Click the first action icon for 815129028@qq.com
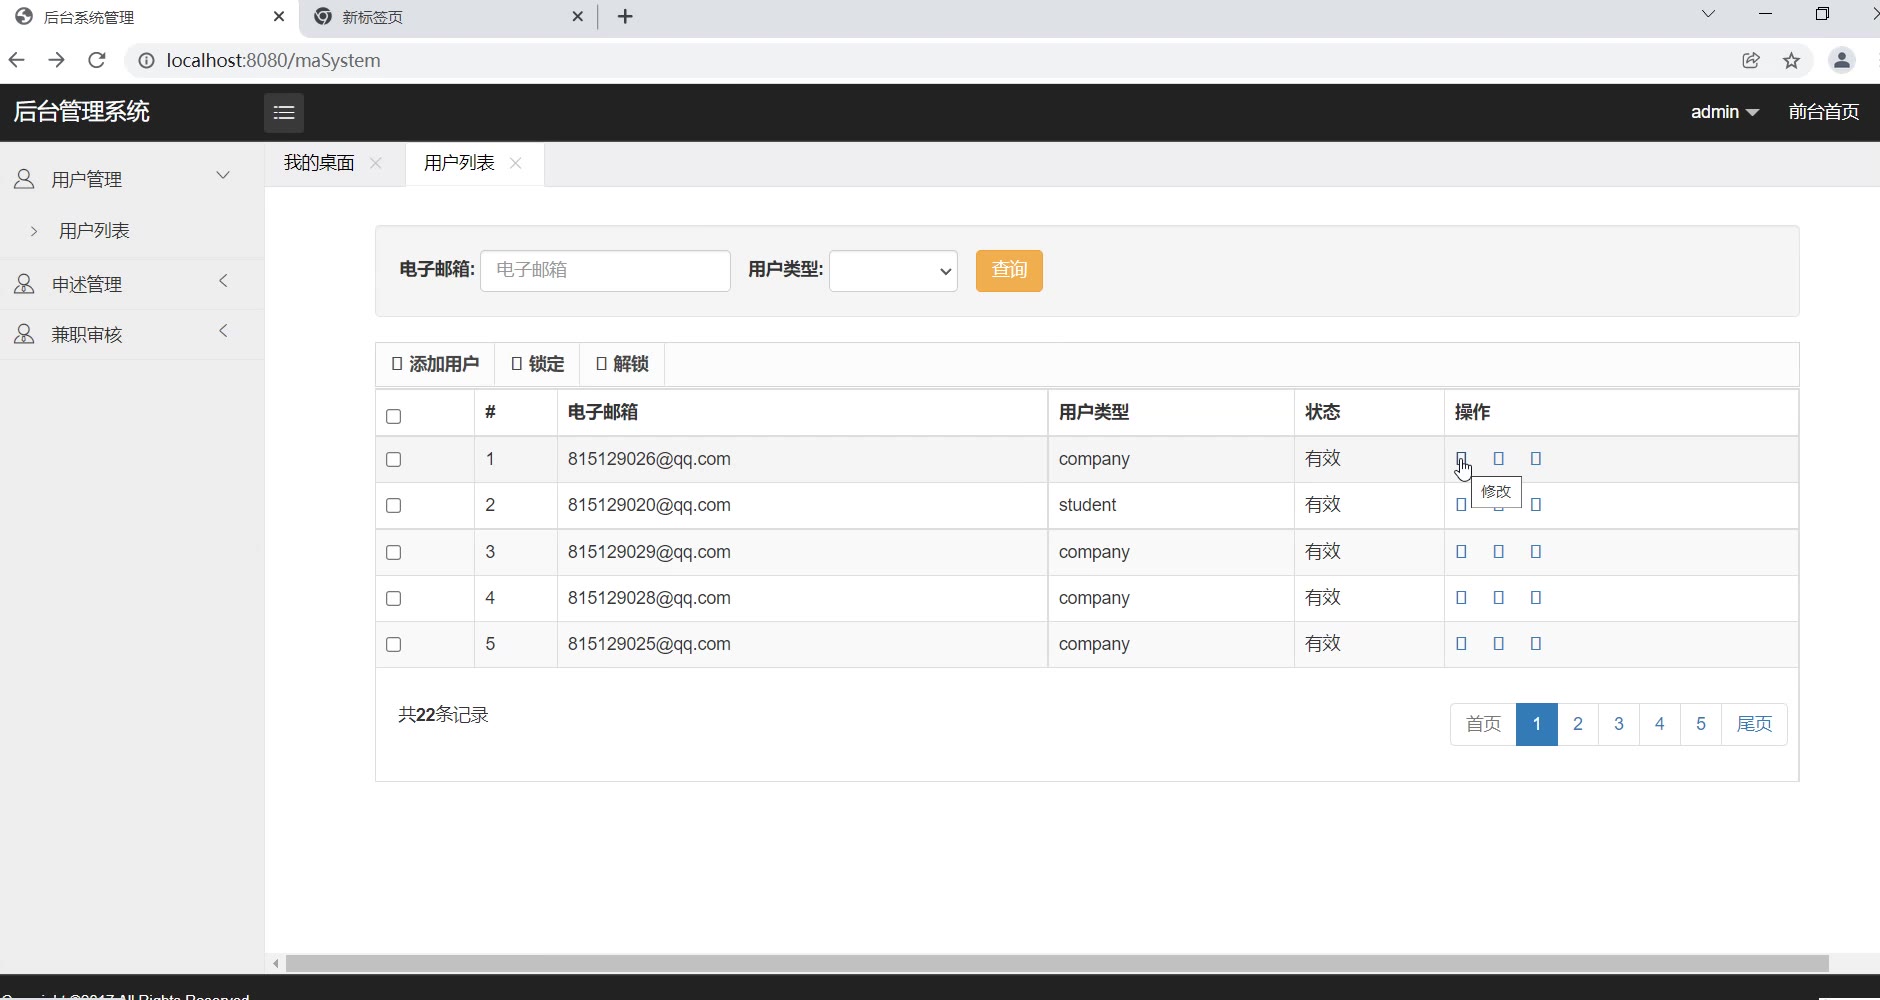This screenshot has width=1880, height=1000. (x=1461, y=598)
